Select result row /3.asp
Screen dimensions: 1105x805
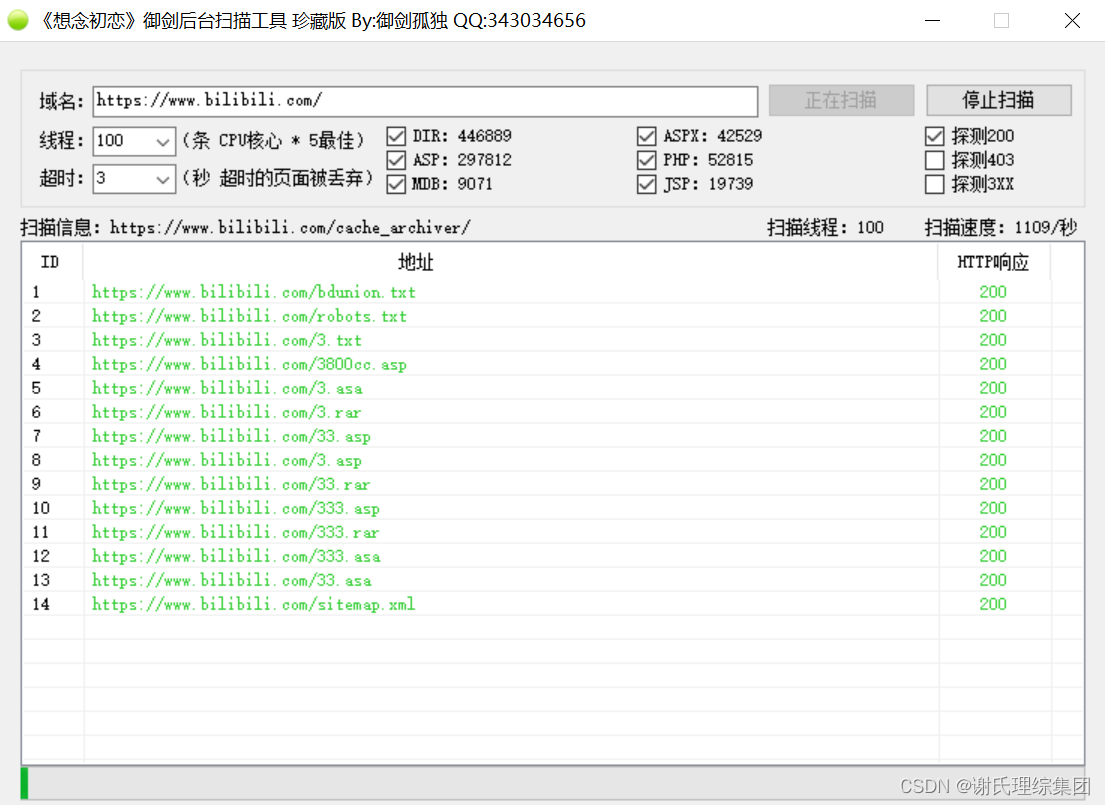552,460
